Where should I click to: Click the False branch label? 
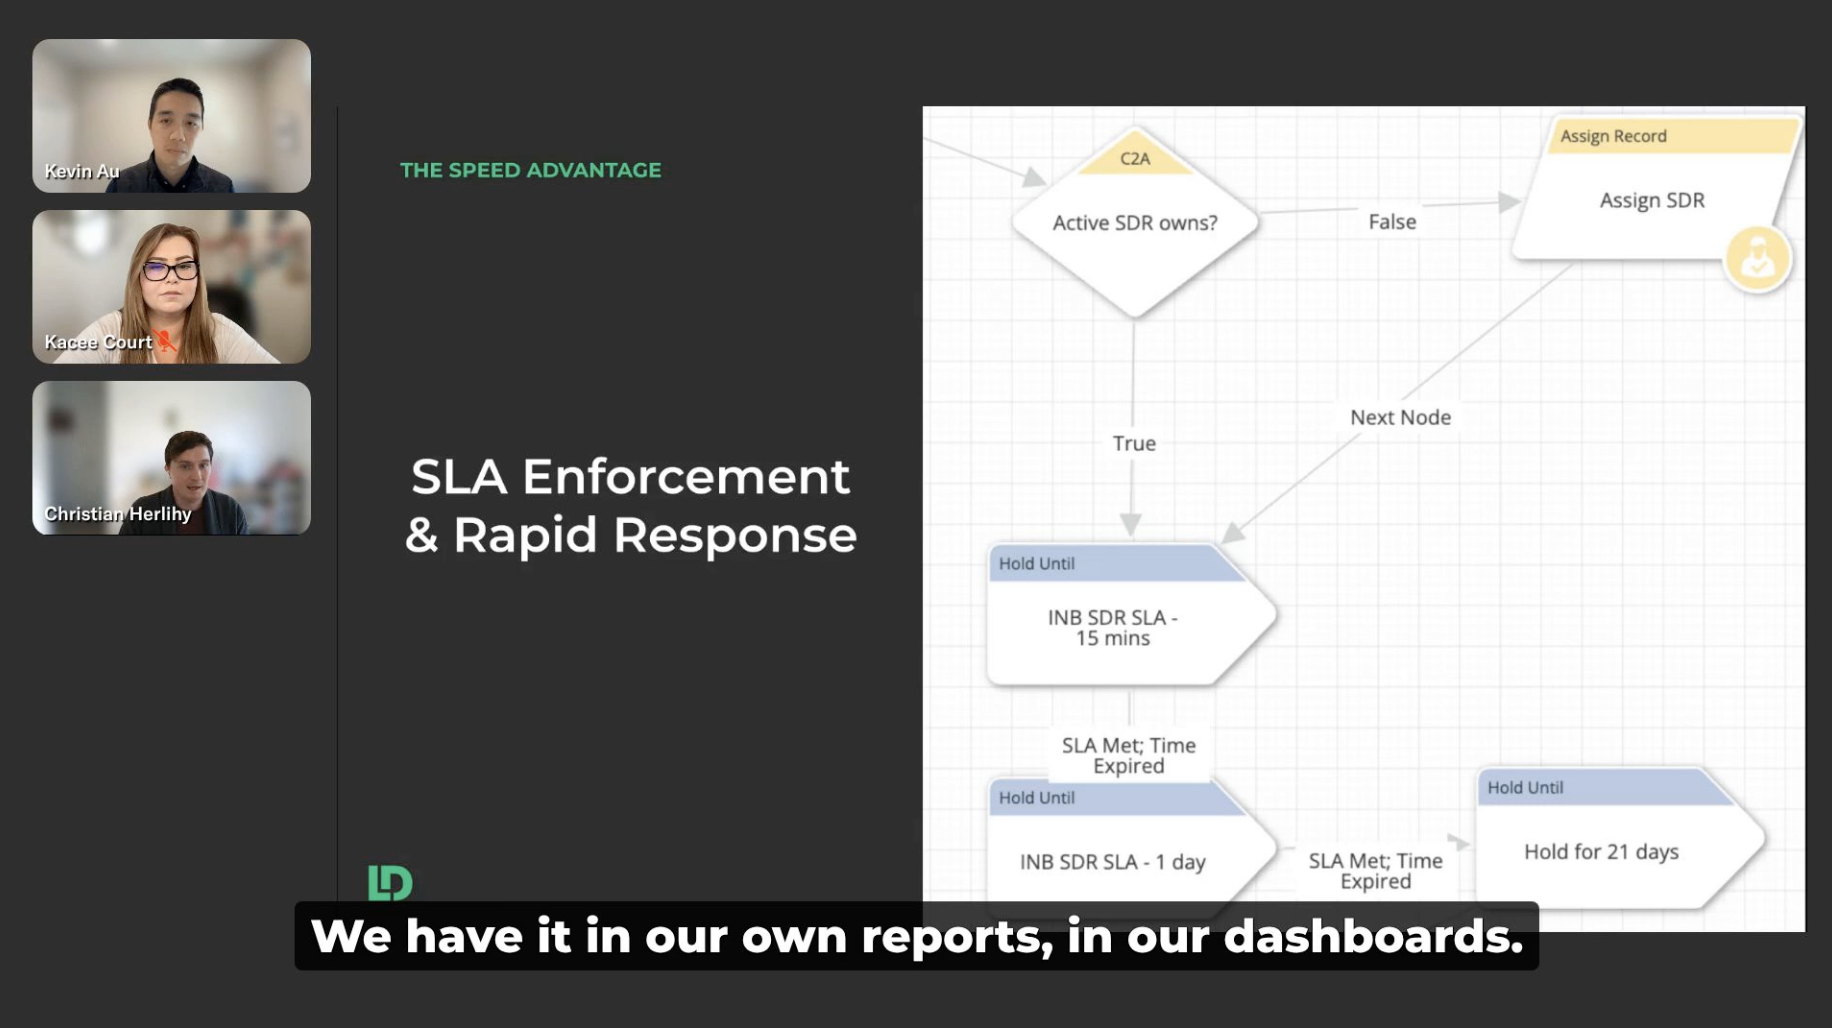(1391, 221)
